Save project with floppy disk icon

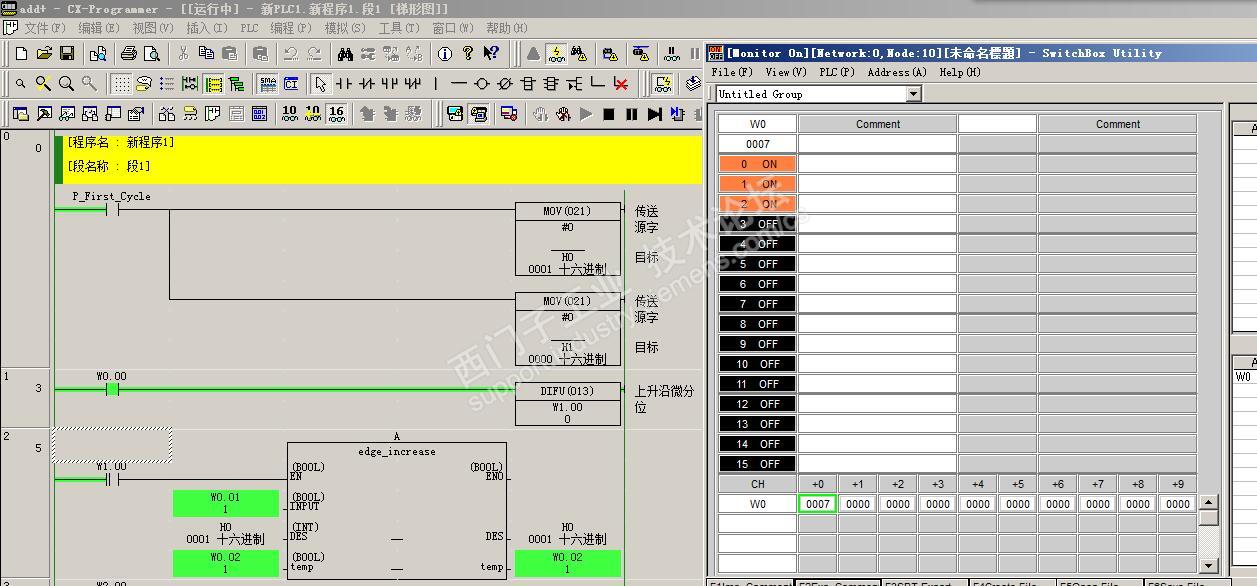(67, 53)
